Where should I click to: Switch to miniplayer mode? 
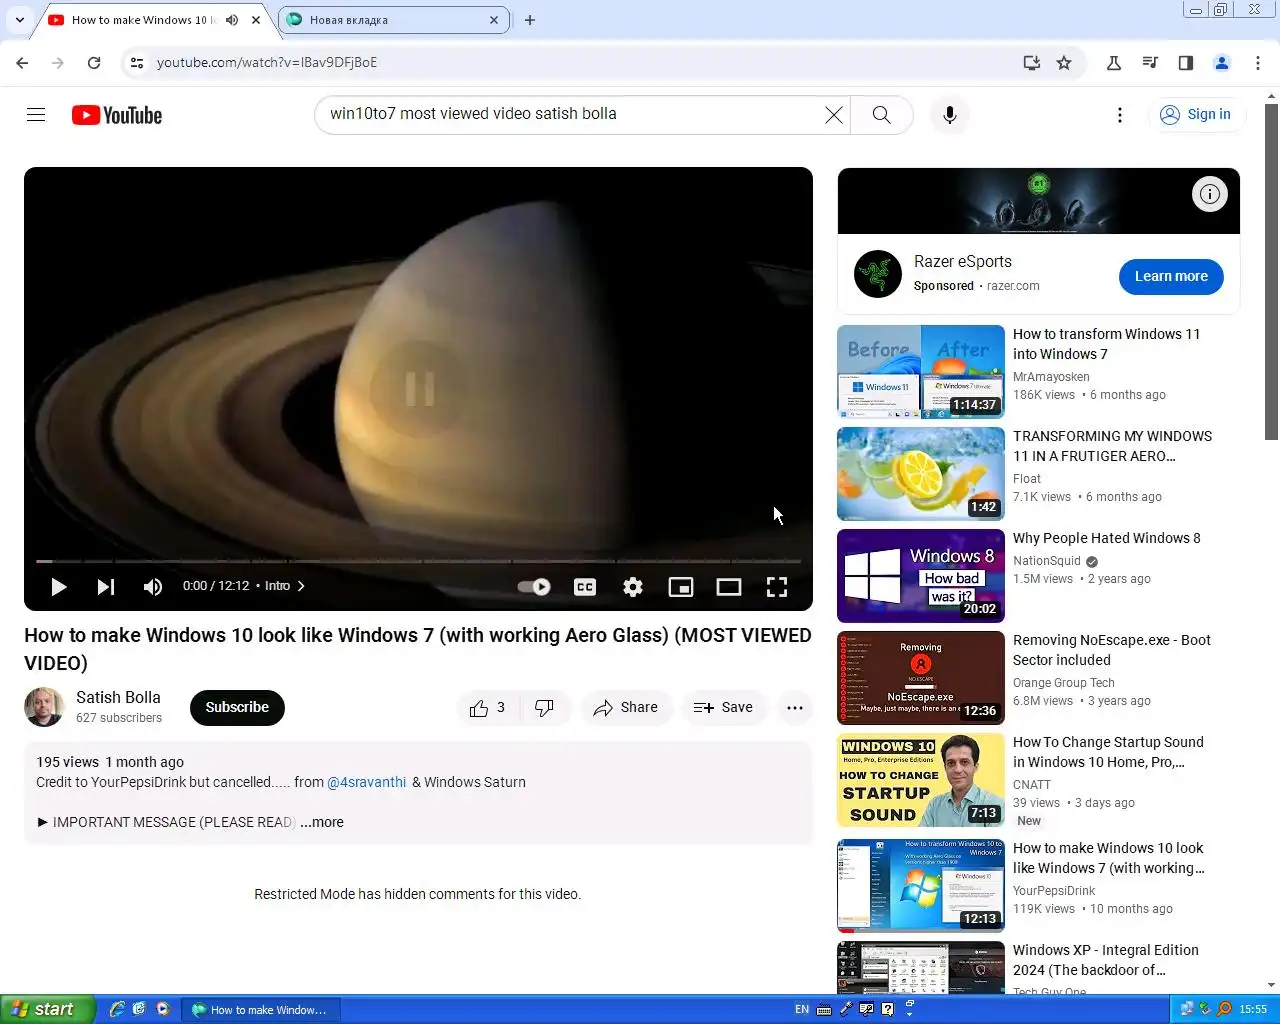click(681, 587)
